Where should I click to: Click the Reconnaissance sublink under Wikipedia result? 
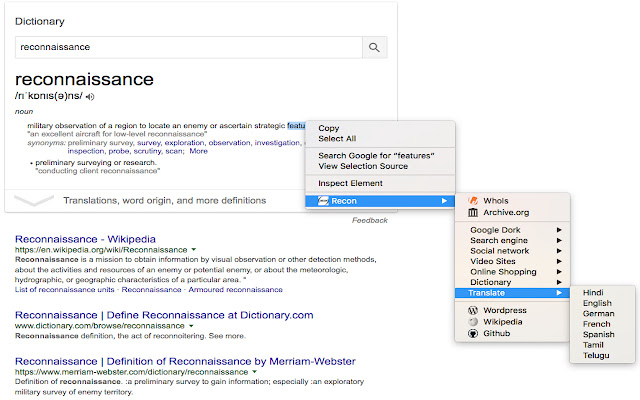pyautogui.click(x=151, y=290)
